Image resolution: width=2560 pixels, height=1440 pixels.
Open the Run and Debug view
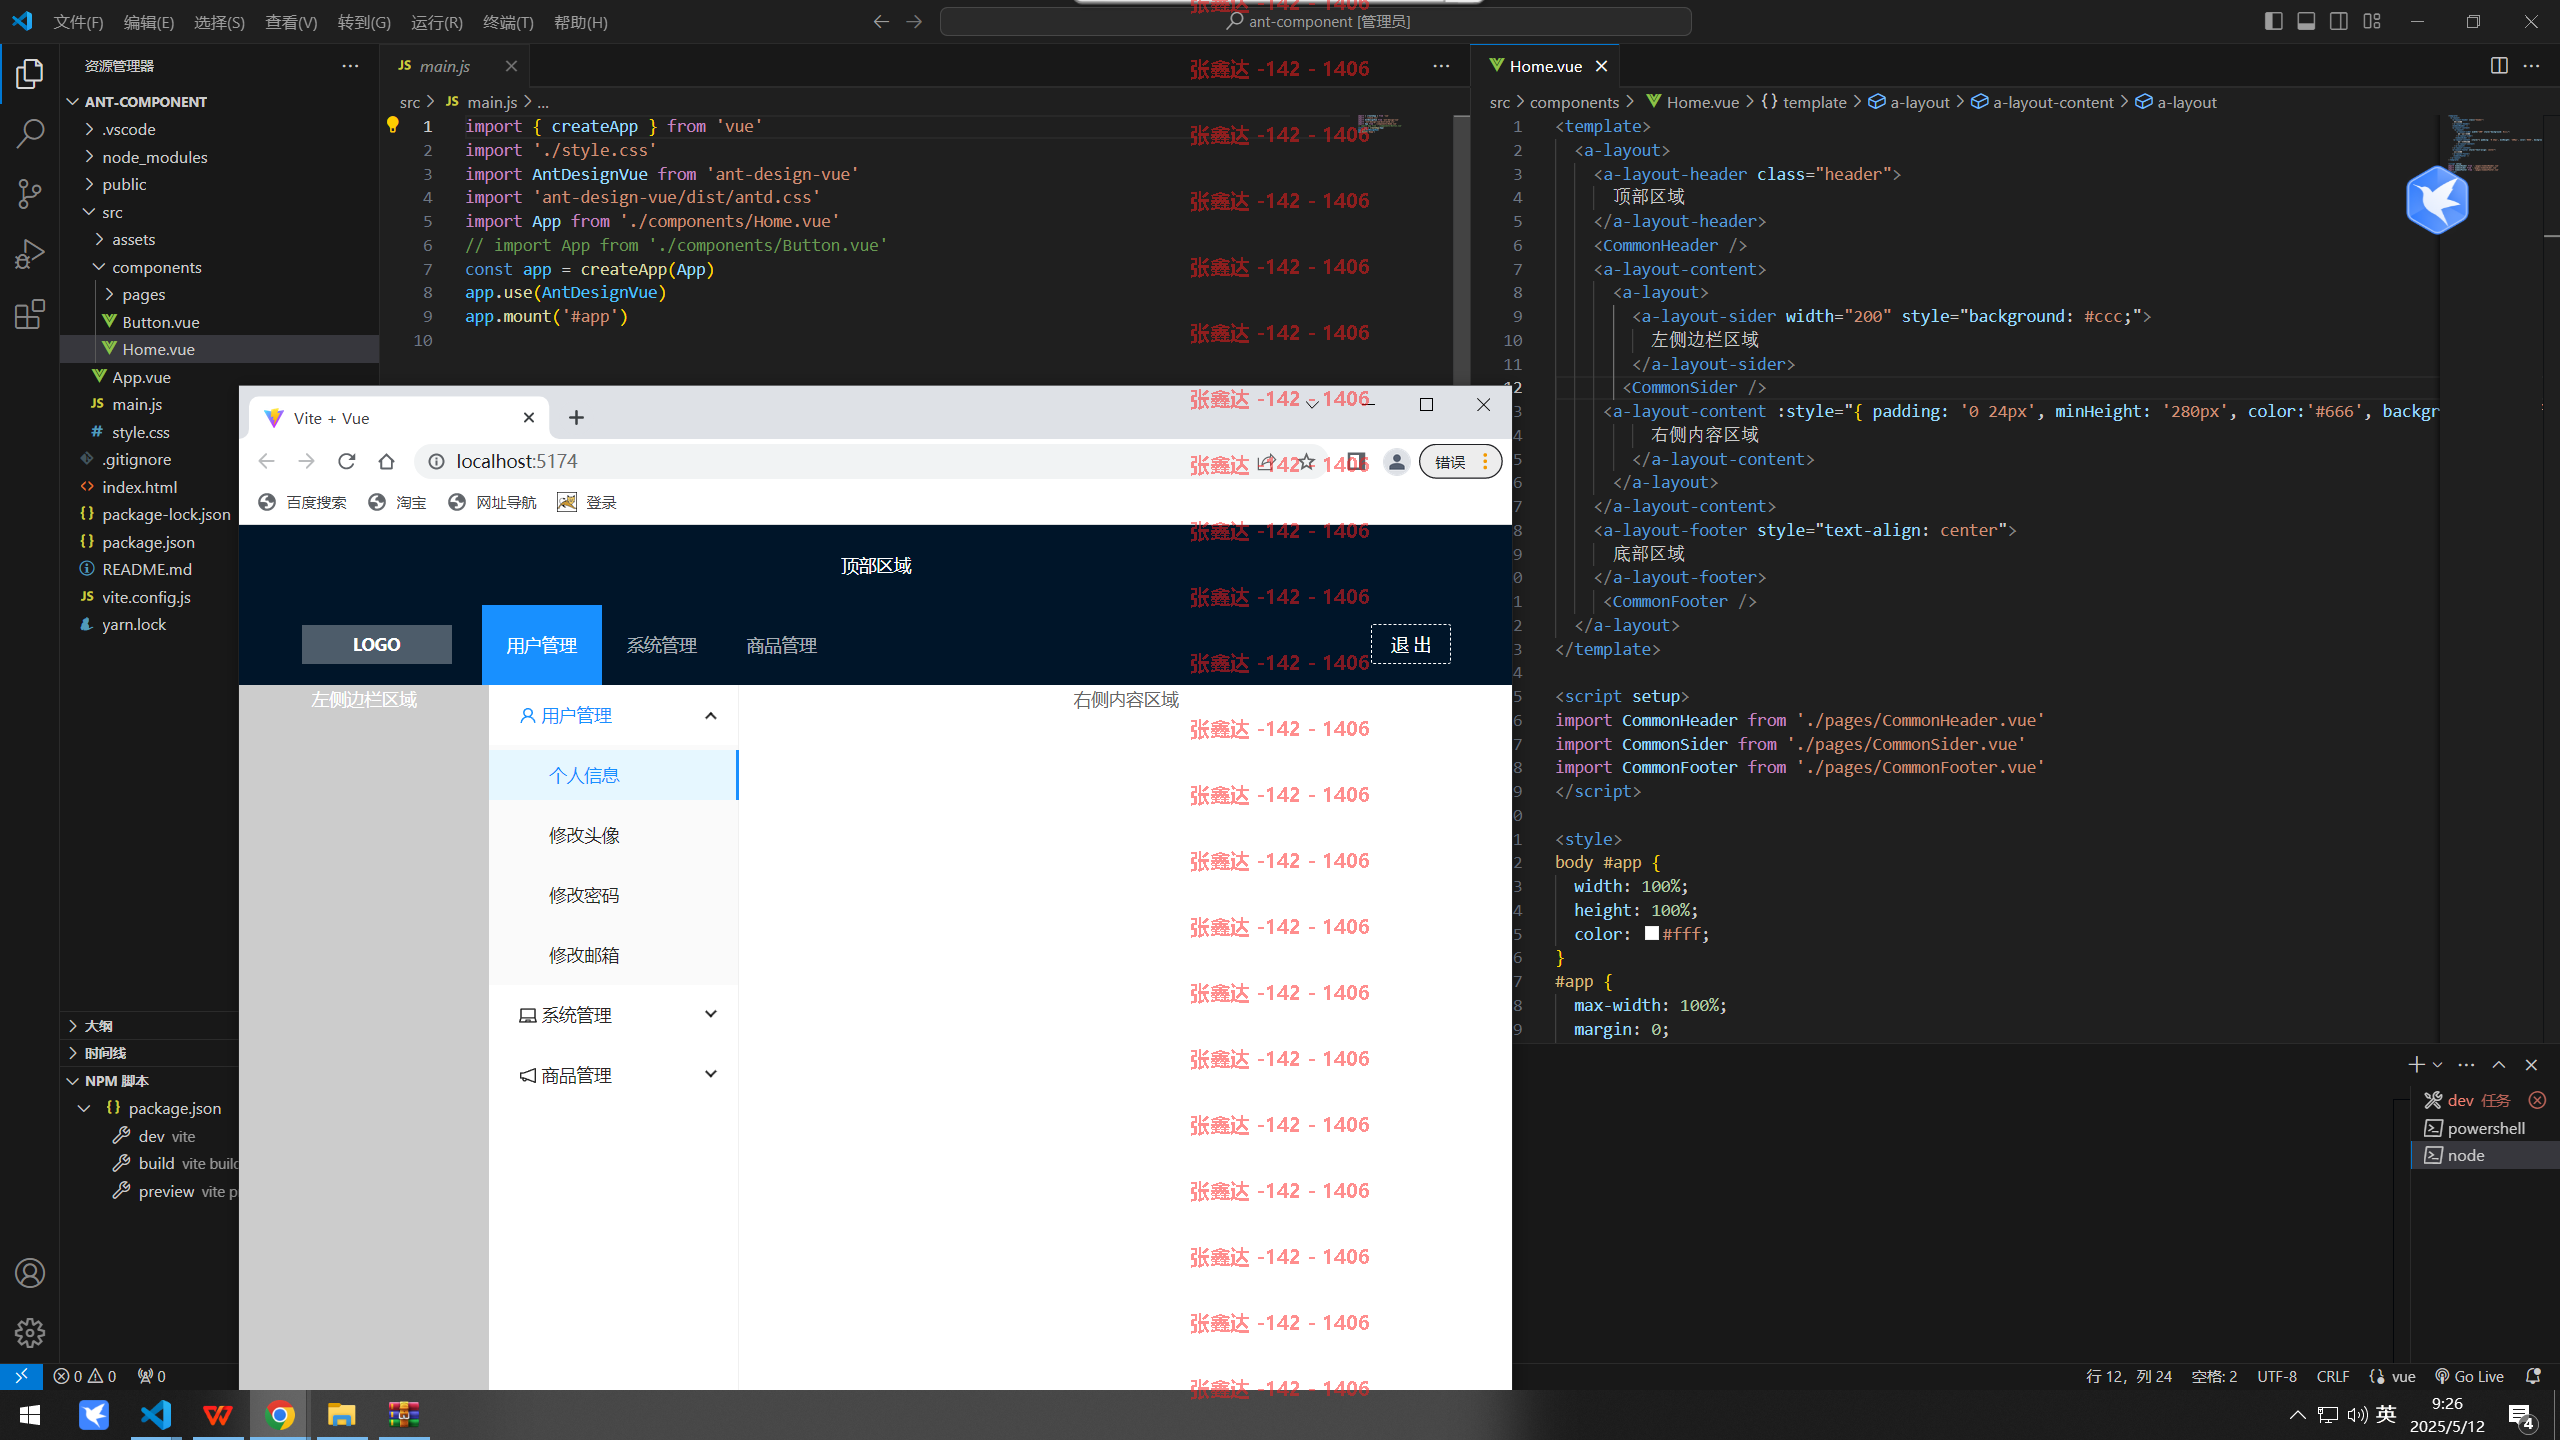30,254
